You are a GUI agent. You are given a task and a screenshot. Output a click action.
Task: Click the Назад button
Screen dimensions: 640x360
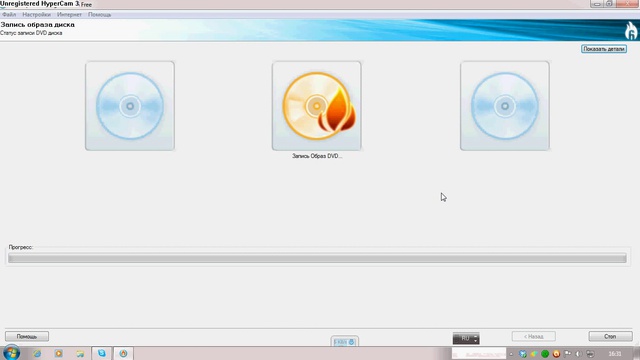pos(533,336)
